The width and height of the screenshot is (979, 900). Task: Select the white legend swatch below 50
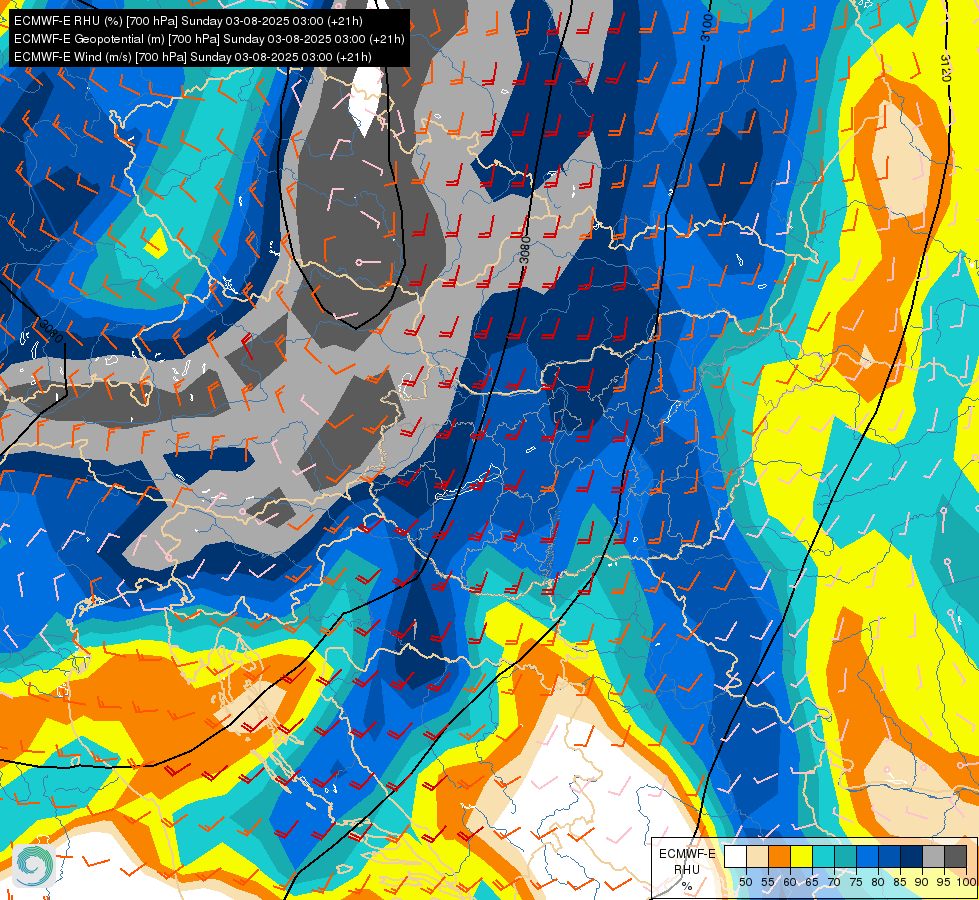735,856
